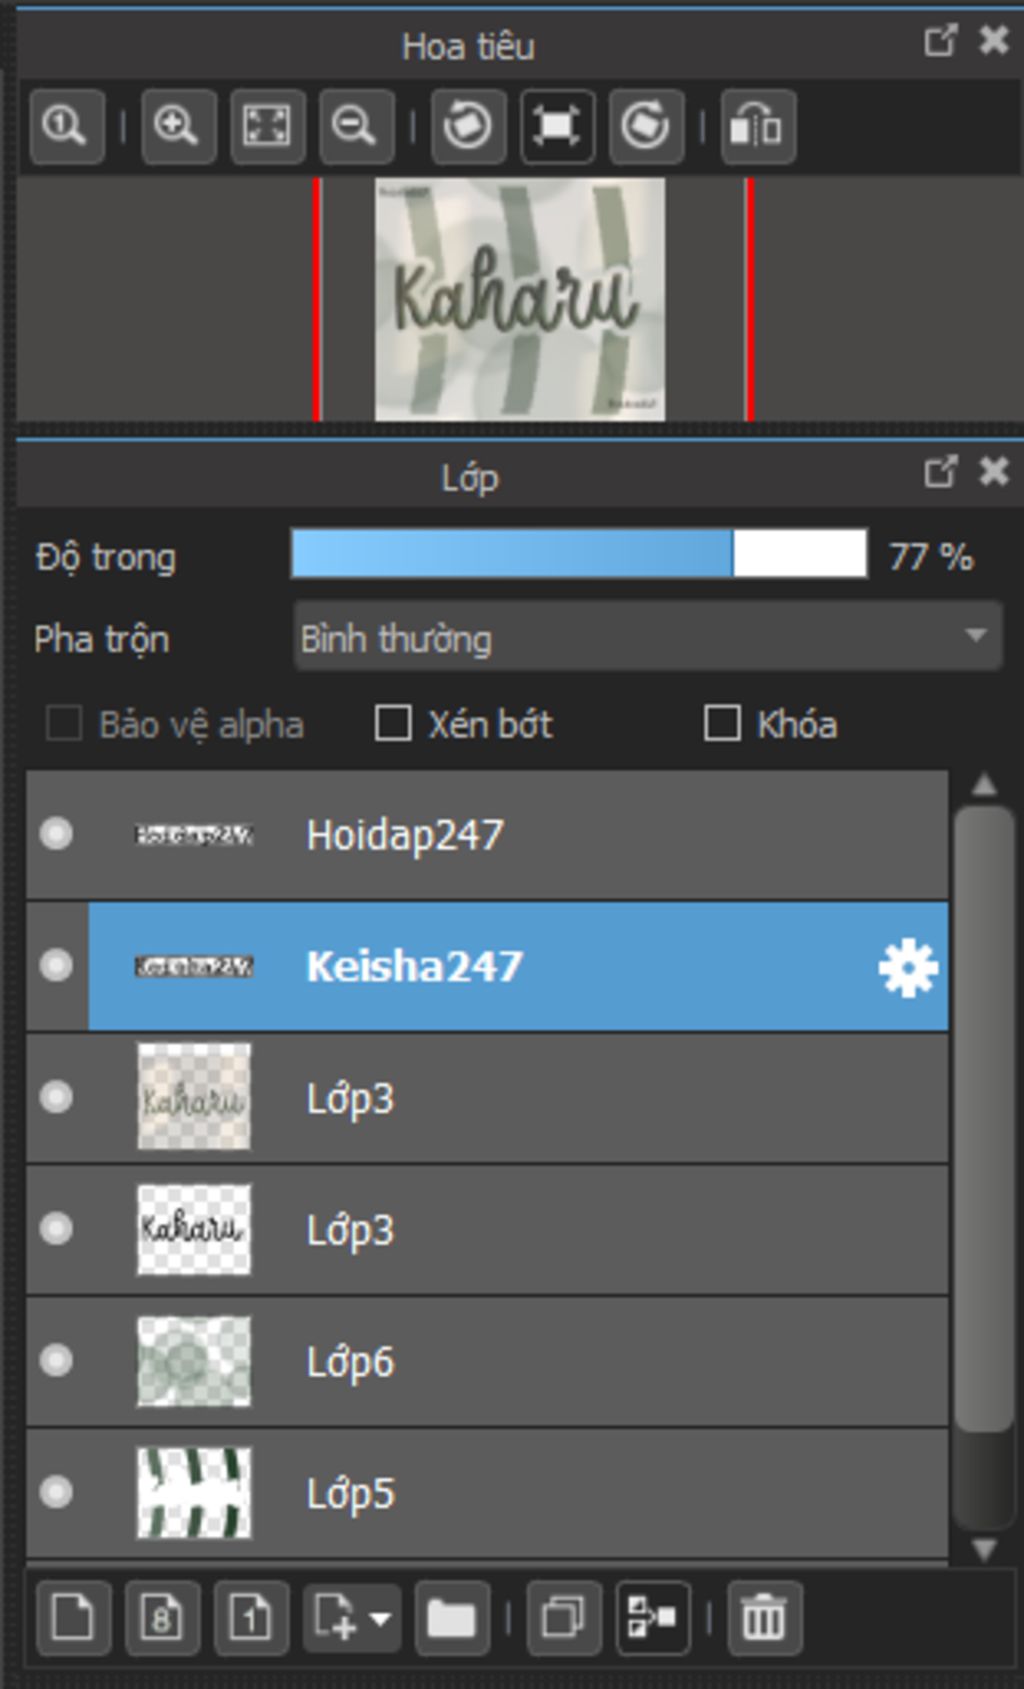Rotate canvas left in navigator
Screen dimensions: 1024x1689
tap(467, 126)
